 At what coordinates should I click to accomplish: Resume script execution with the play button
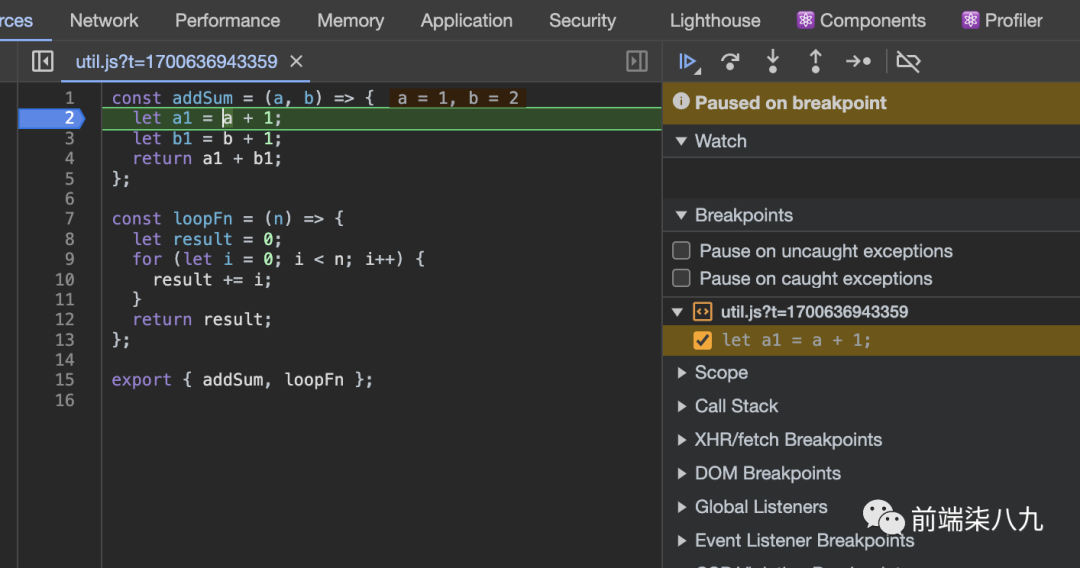[687, 62]
